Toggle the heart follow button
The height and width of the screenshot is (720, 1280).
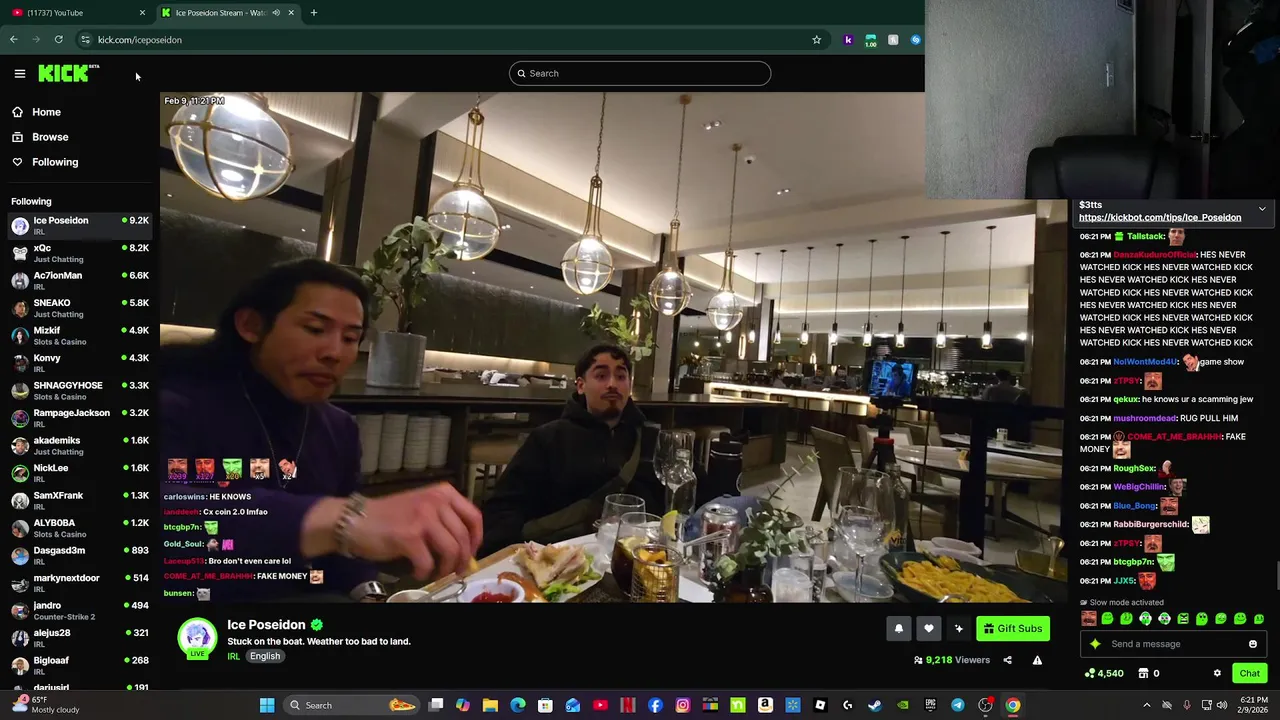tap(929, 628)
